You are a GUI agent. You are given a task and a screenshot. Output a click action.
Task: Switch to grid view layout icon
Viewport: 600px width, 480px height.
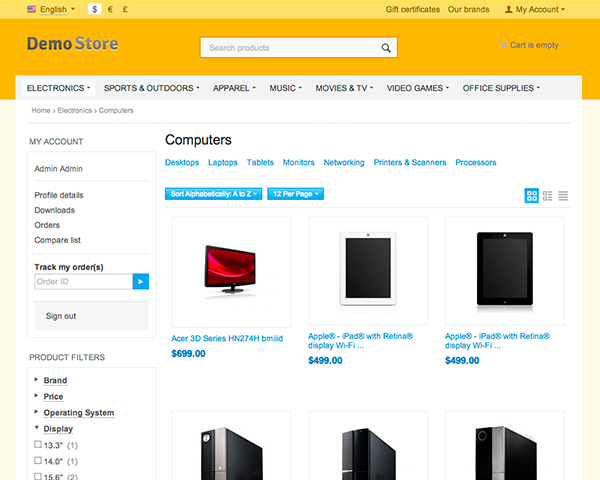(532, 196)
